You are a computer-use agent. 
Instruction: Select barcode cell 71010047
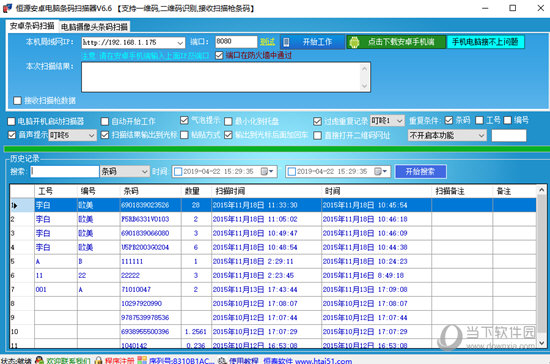(x=150, y=289)
